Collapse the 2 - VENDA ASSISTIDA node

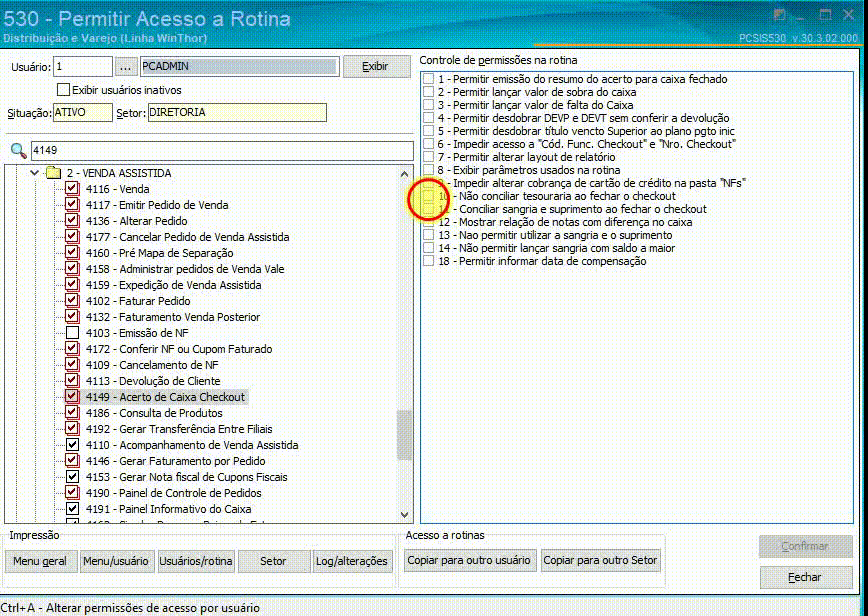(x=34, y=173)
